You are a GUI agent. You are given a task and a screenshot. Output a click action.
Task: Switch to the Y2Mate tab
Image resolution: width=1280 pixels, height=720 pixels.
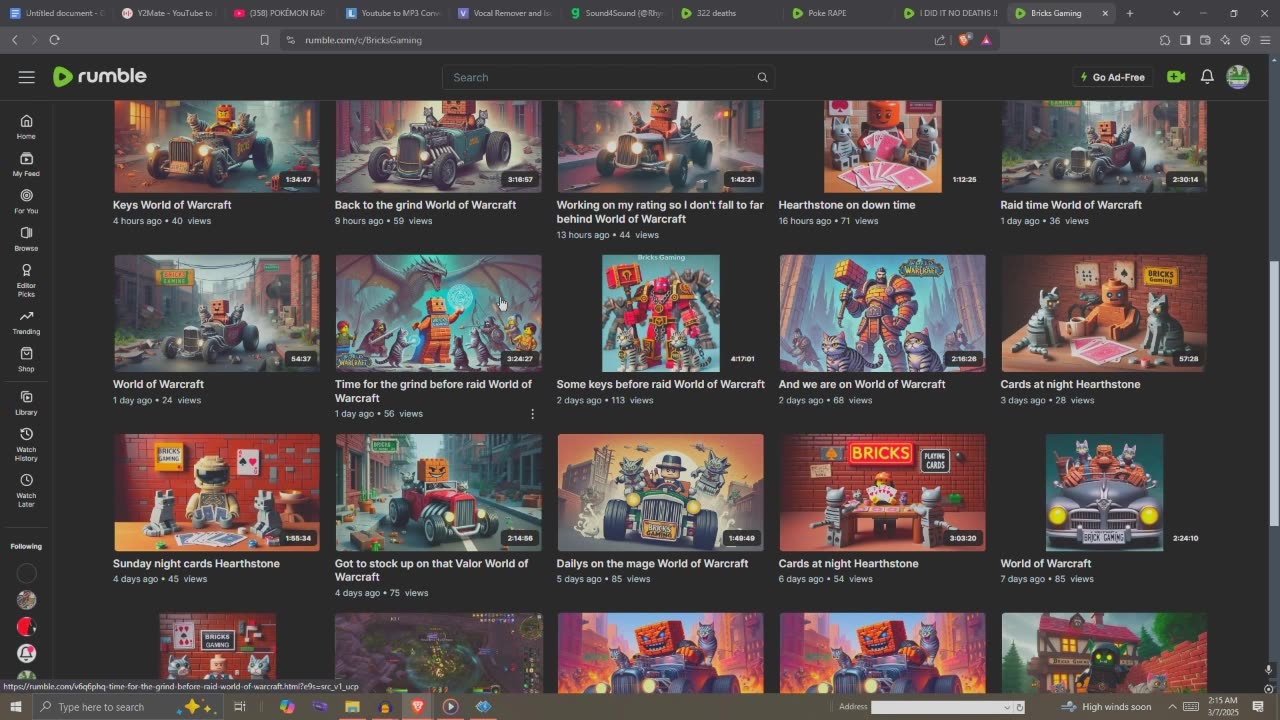point(167,13)
